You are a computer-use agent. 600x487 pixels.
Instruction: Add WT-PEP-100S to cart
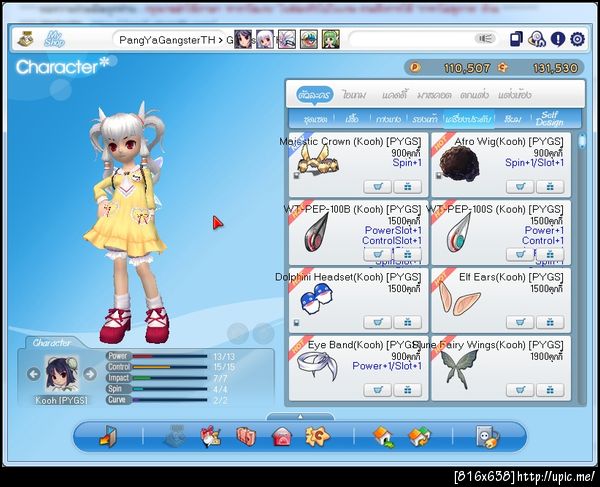520,254
